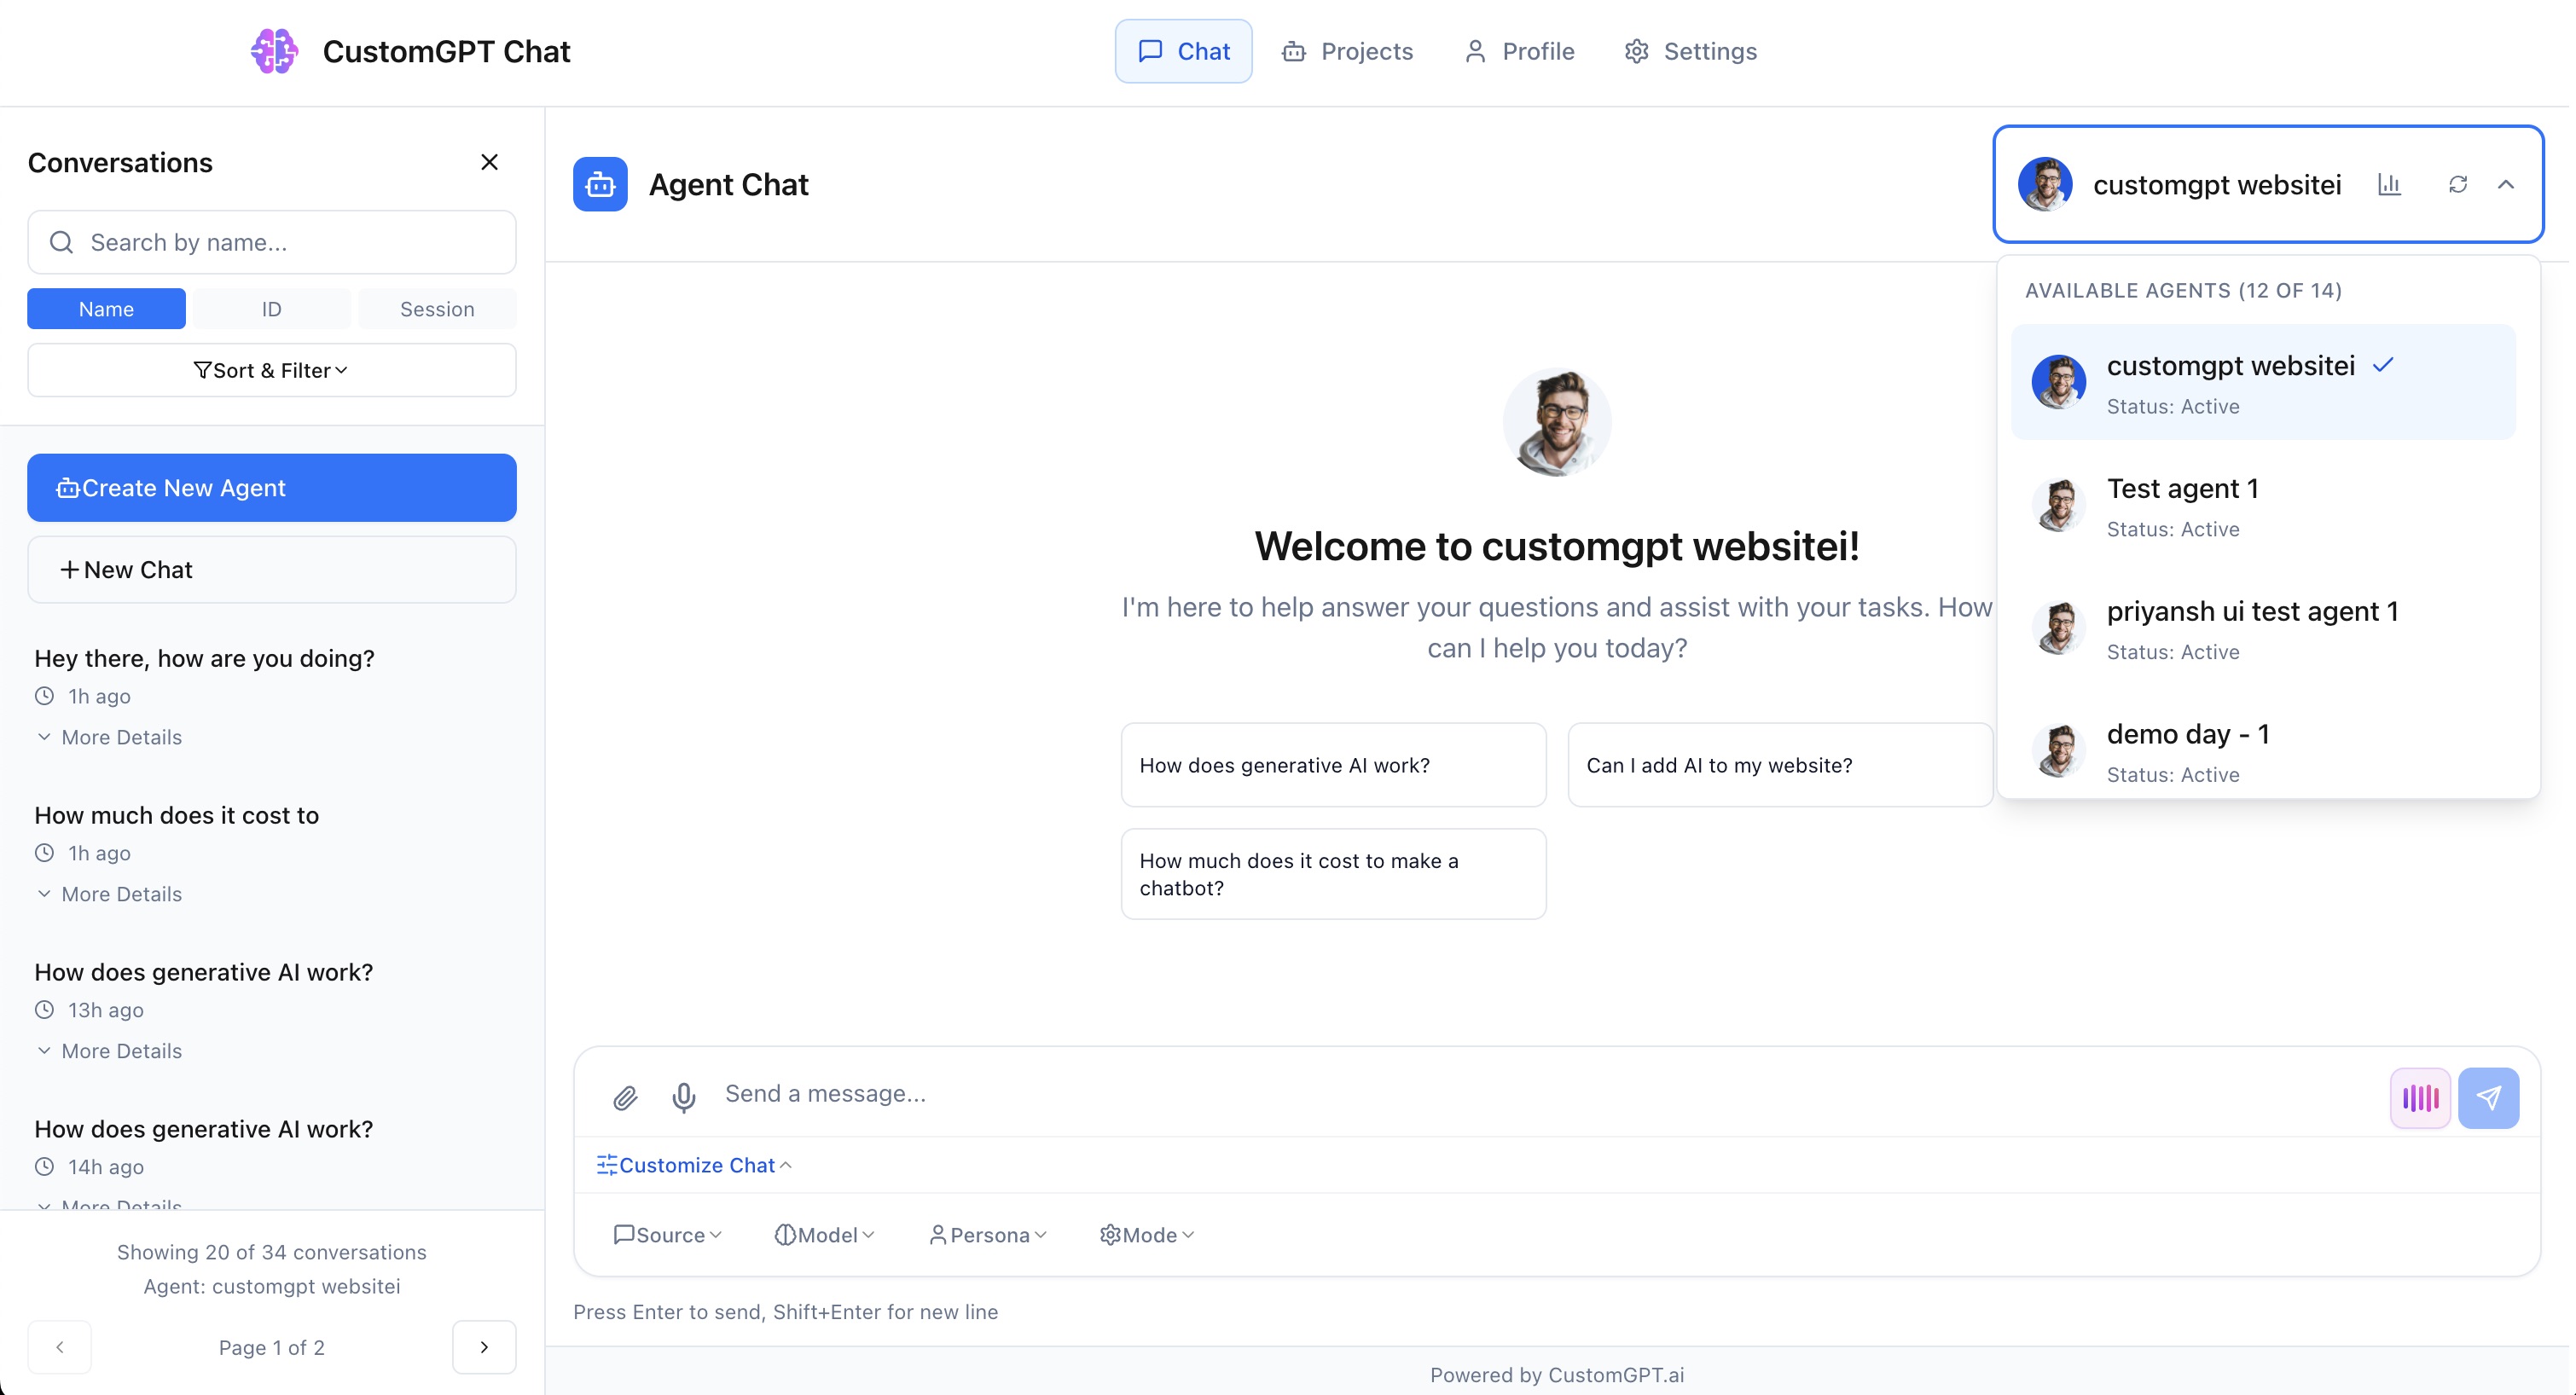The width and height of the screenshot is (2576, 1395).
Task: Switch the search mode to Session
Action: (437, 309)
